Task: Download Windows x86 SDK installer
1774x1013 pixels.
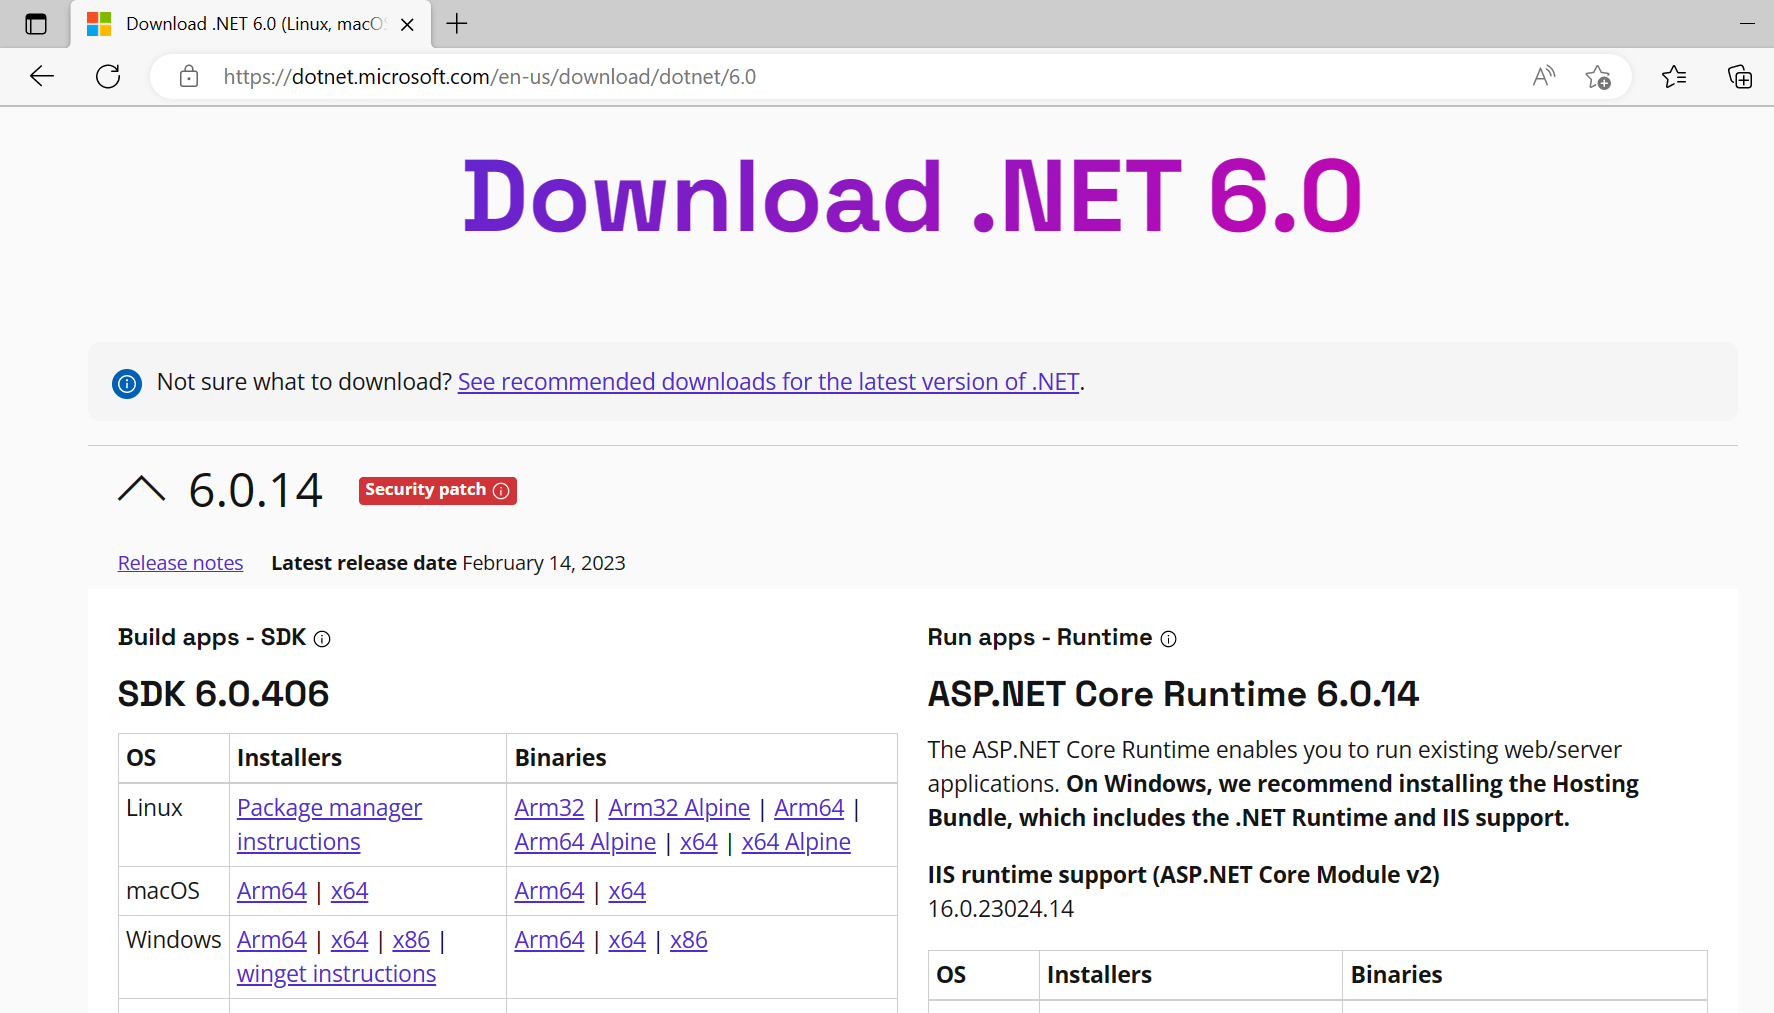Action: (x=411, y=940)
